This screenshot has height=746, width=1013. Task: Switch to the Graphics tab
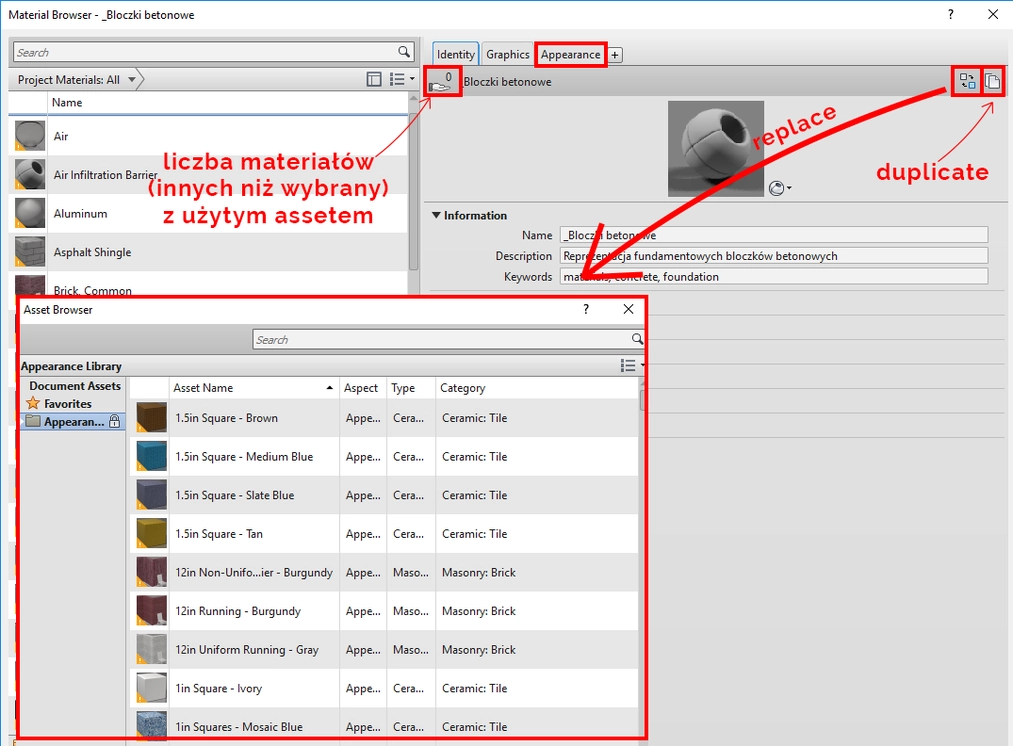point(506,54)
